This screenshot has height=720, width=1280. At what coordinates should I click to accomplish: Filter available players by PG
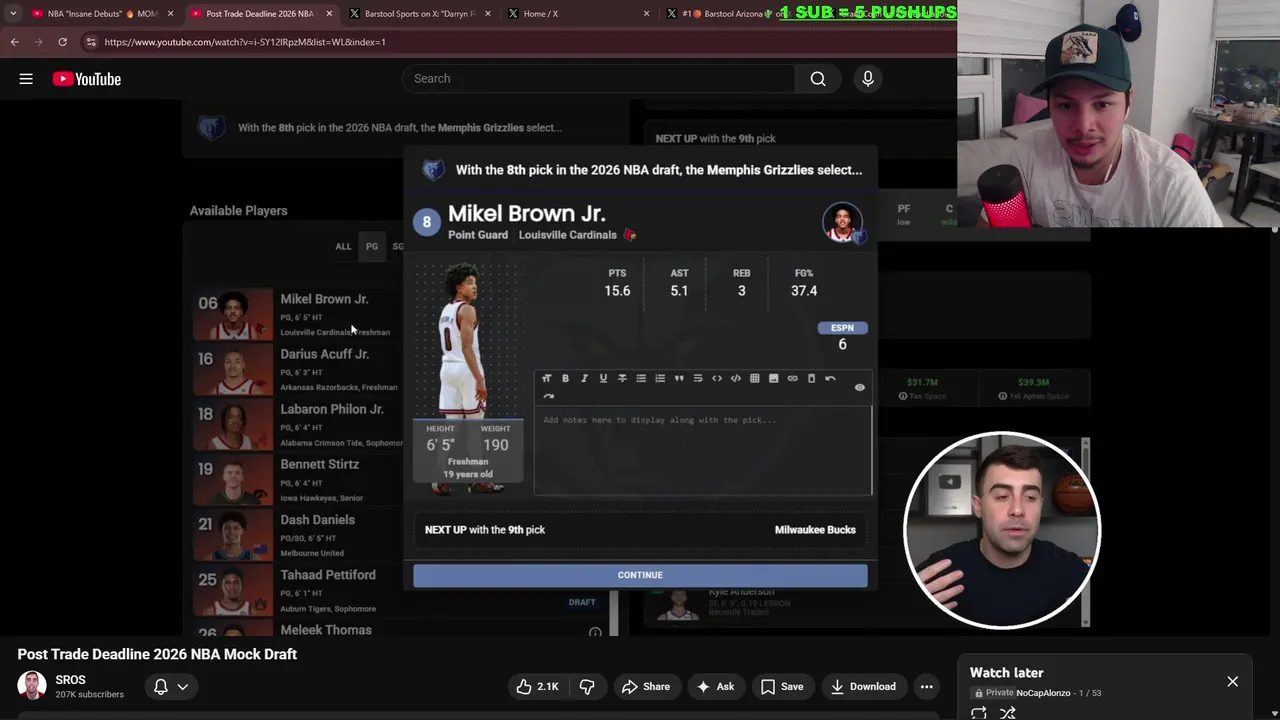372,246
